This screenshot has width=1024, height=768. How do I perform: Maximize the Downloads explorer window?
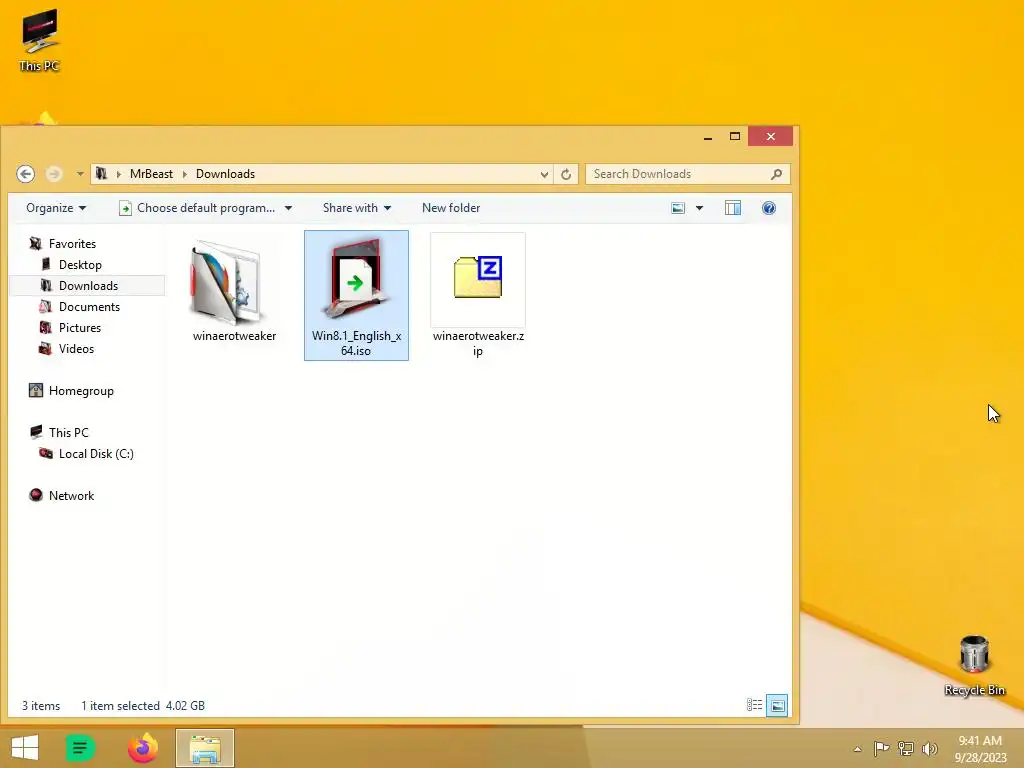click(x=735, y=136)
